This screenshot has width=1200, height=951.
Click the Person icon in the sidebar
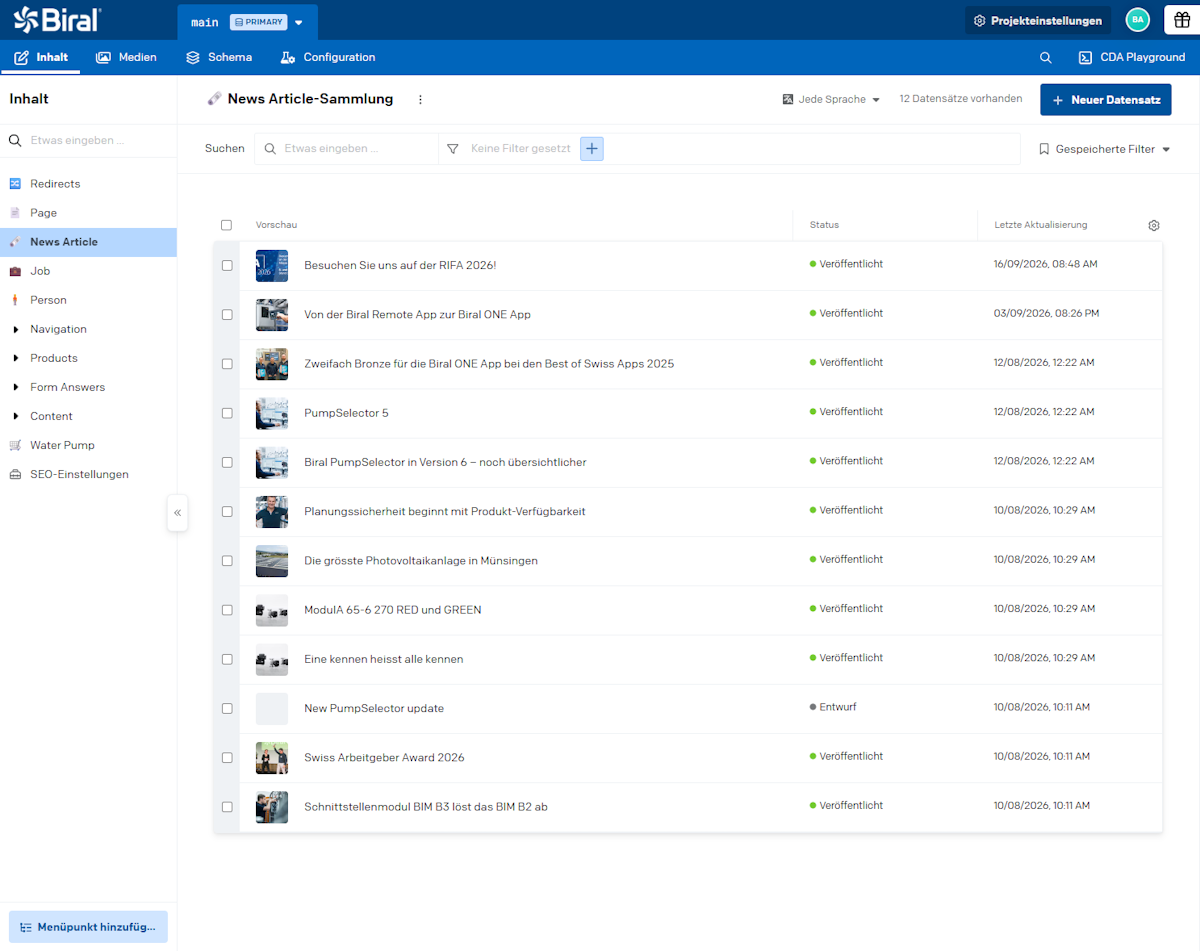[x=15, y=300]
